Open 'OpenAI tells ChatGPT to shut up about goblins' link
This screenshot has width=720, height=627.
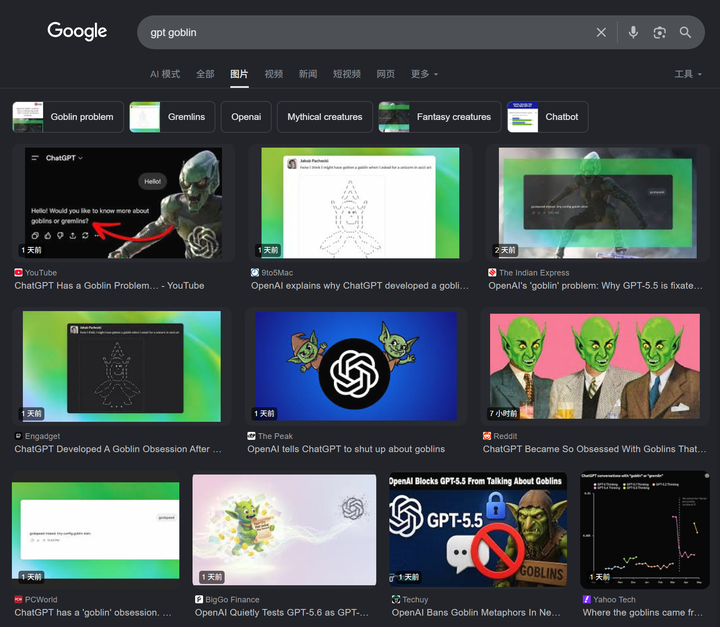pos(346,449)
